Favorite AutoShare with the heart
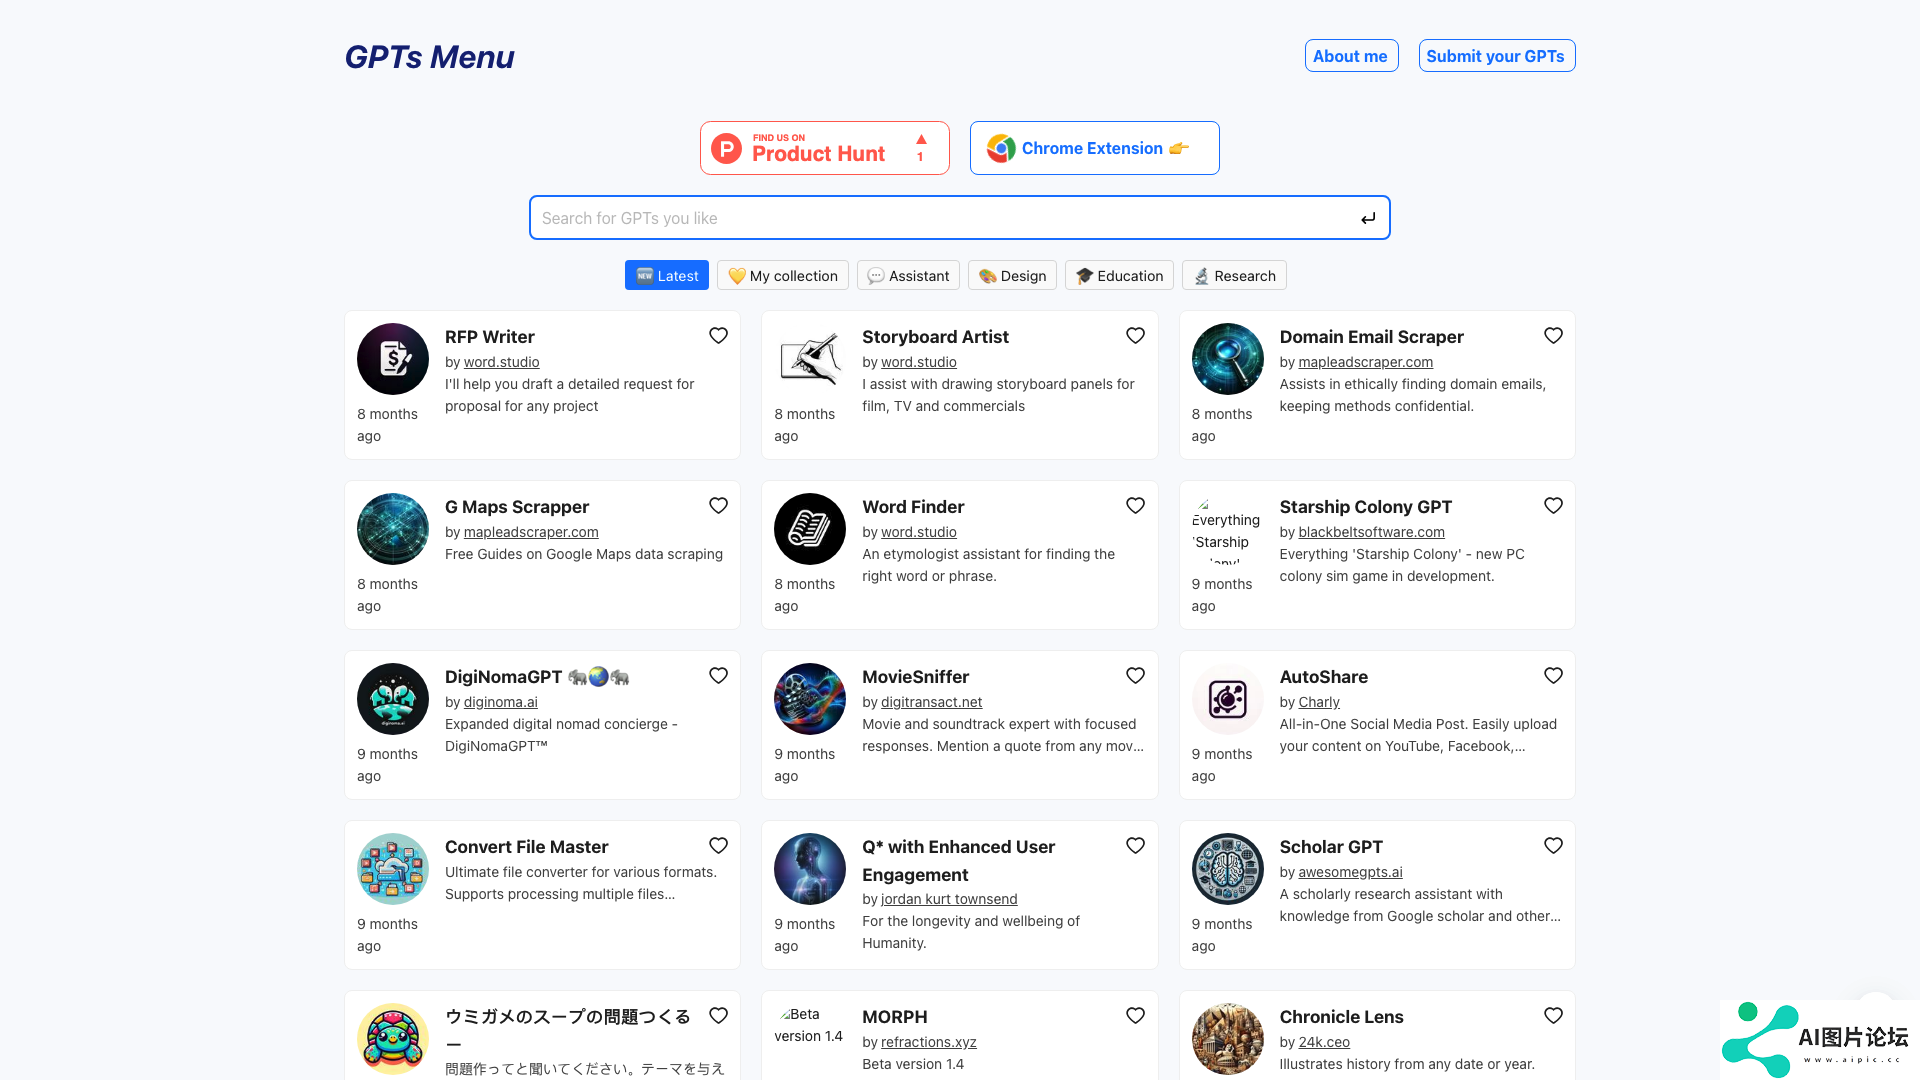The image size is (1920, 1080). point(1553,676)
